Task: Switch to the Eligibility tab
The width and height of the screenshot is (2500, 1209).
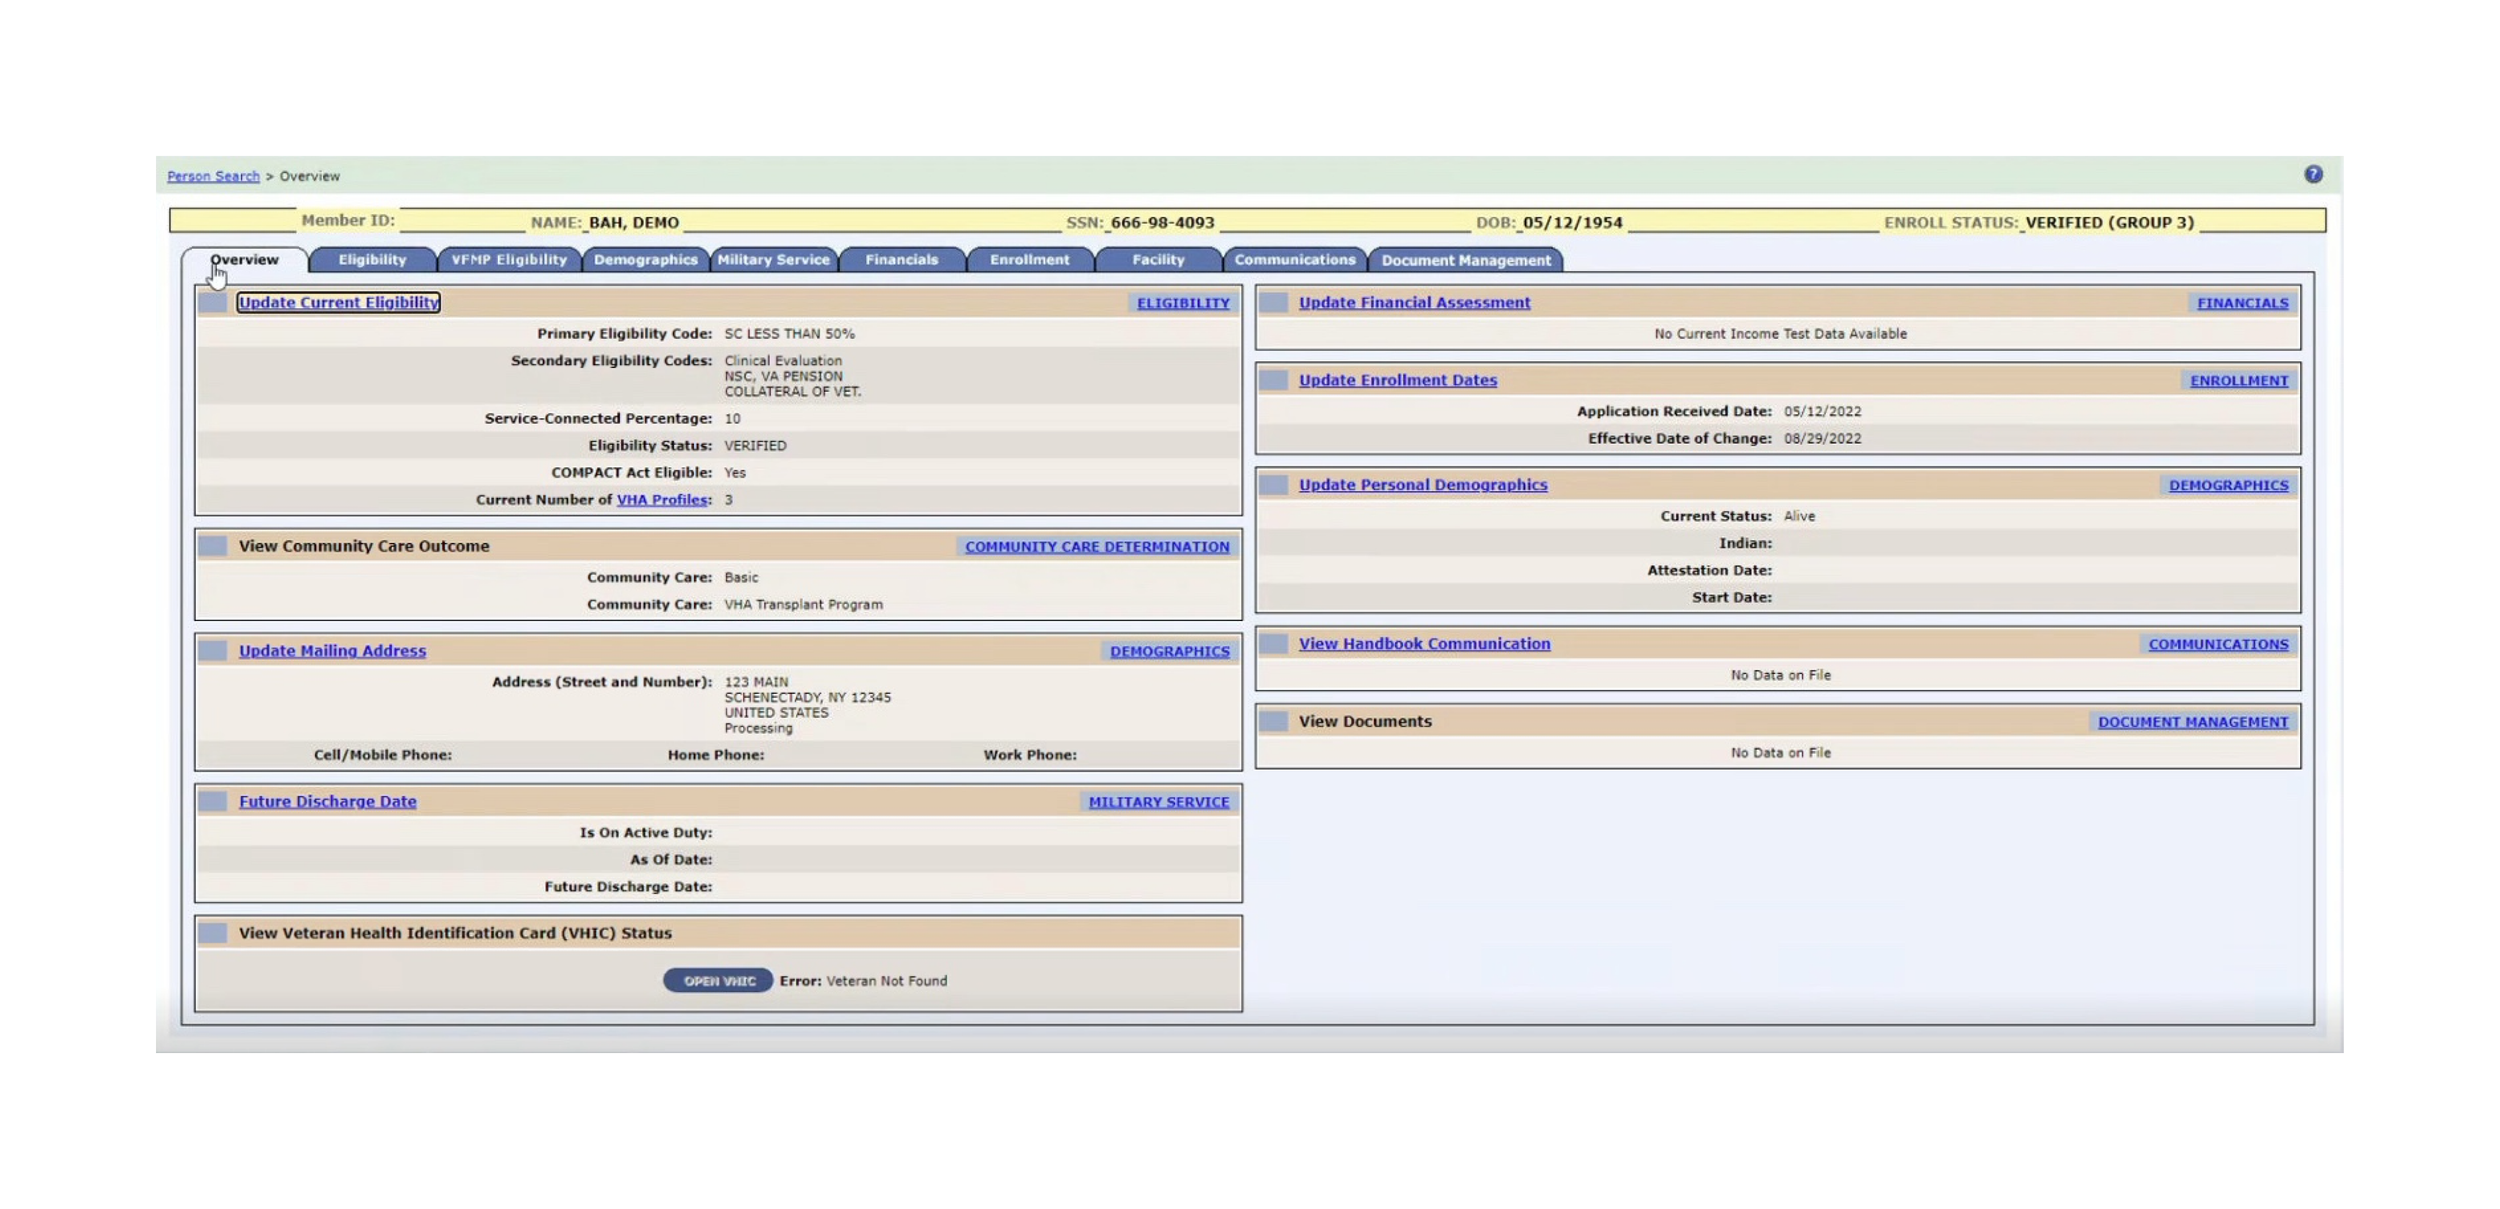Action: pyautogui.click(x=372, y=260)
